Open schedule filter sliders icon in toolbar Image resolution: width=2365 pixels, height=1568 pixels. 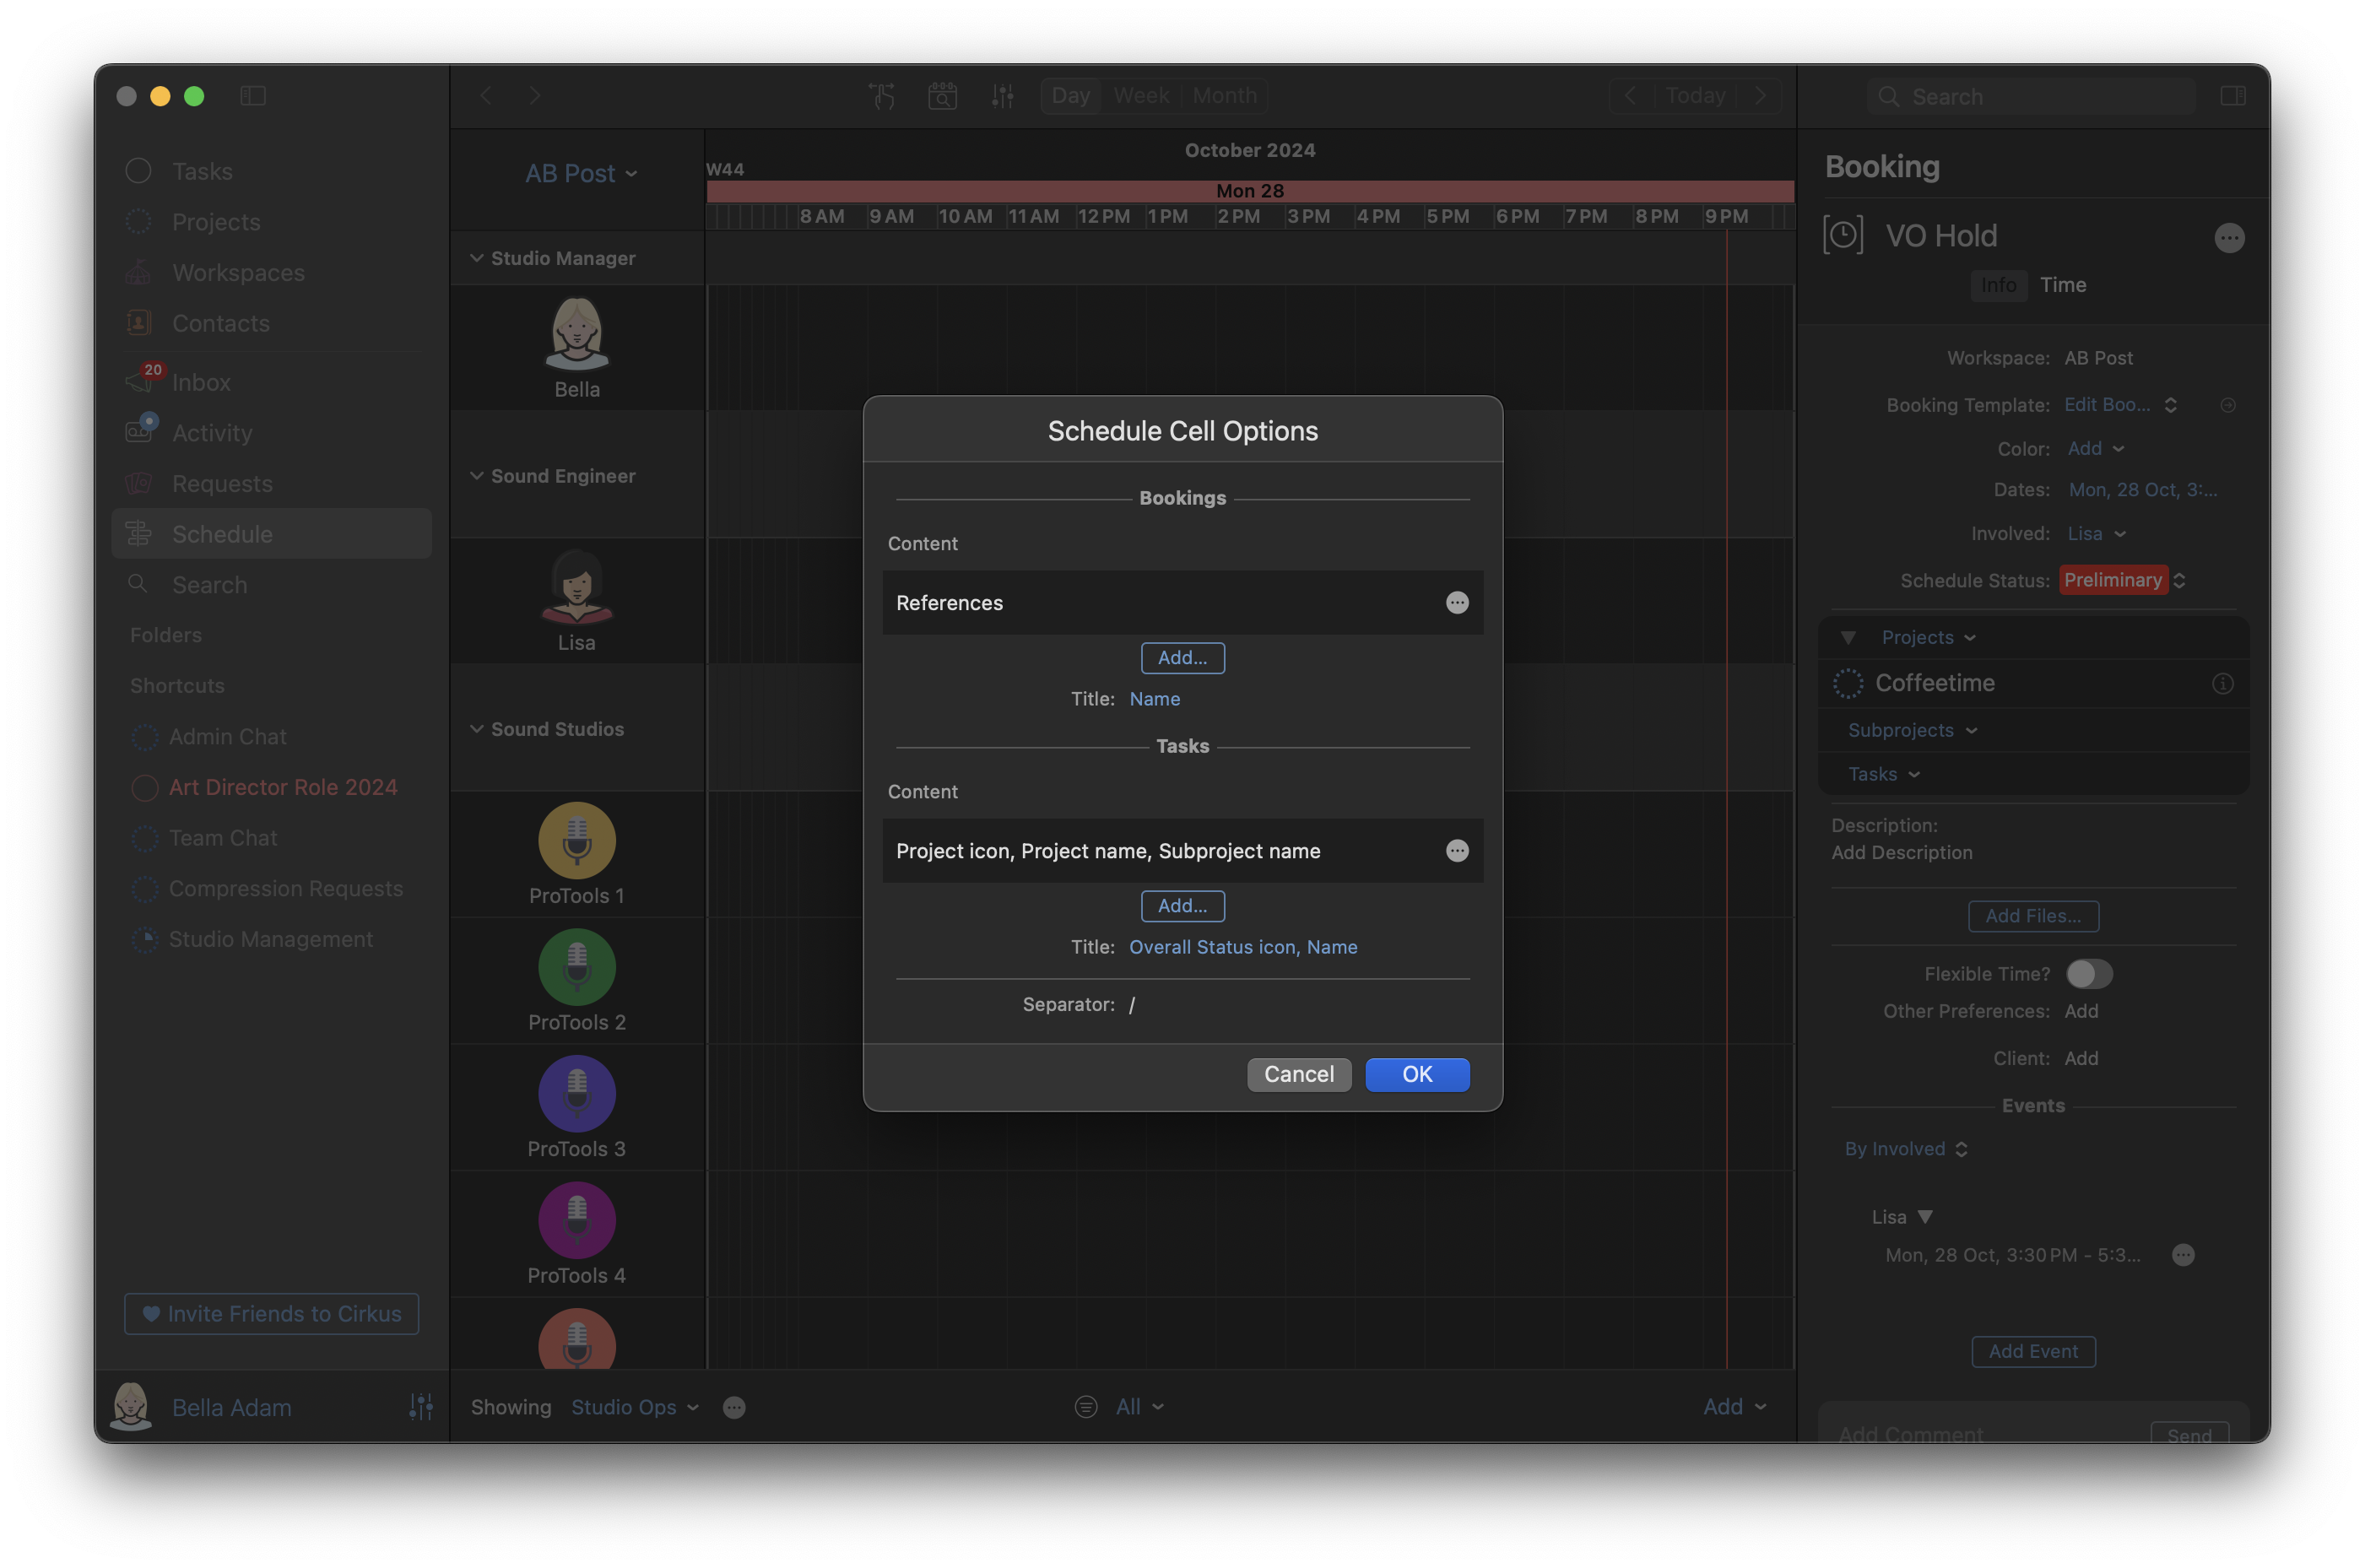coord(1002,96)
